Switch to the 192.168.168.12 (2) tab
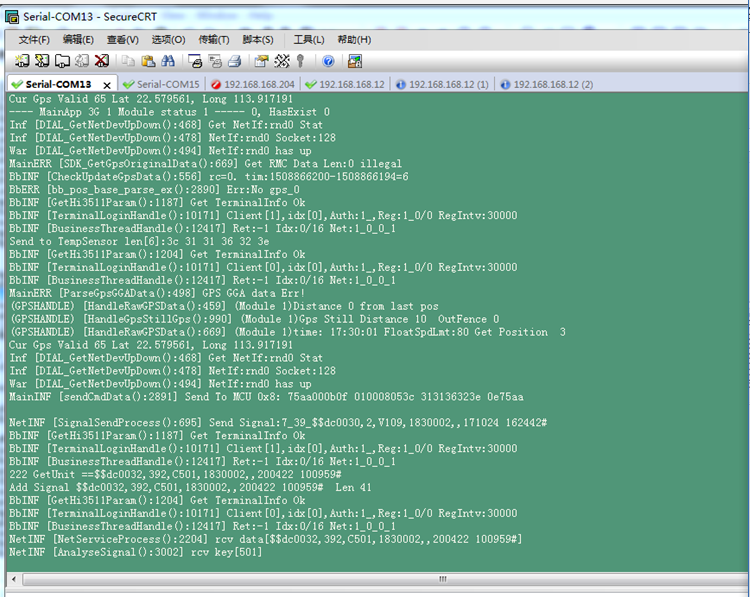The height and width of the screenshot is (597, 750). tap(547, 84)
